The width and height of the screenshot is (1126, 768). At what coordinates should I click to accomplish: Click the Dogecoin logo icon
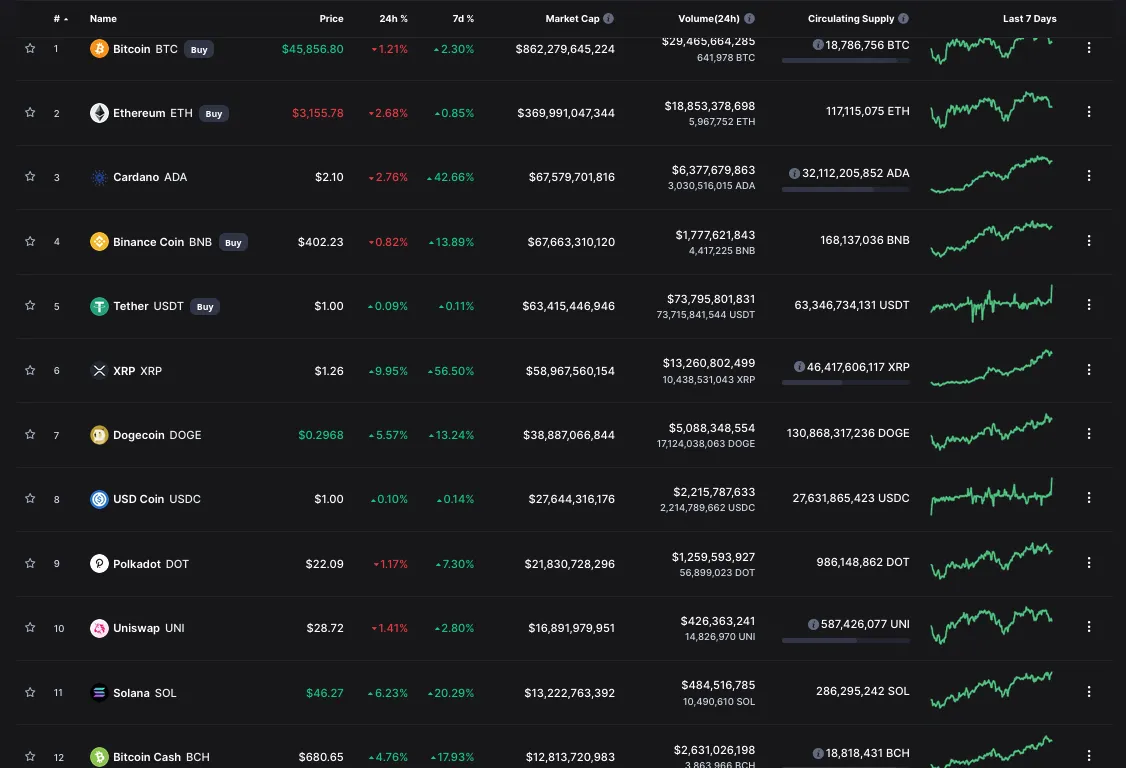99,435
